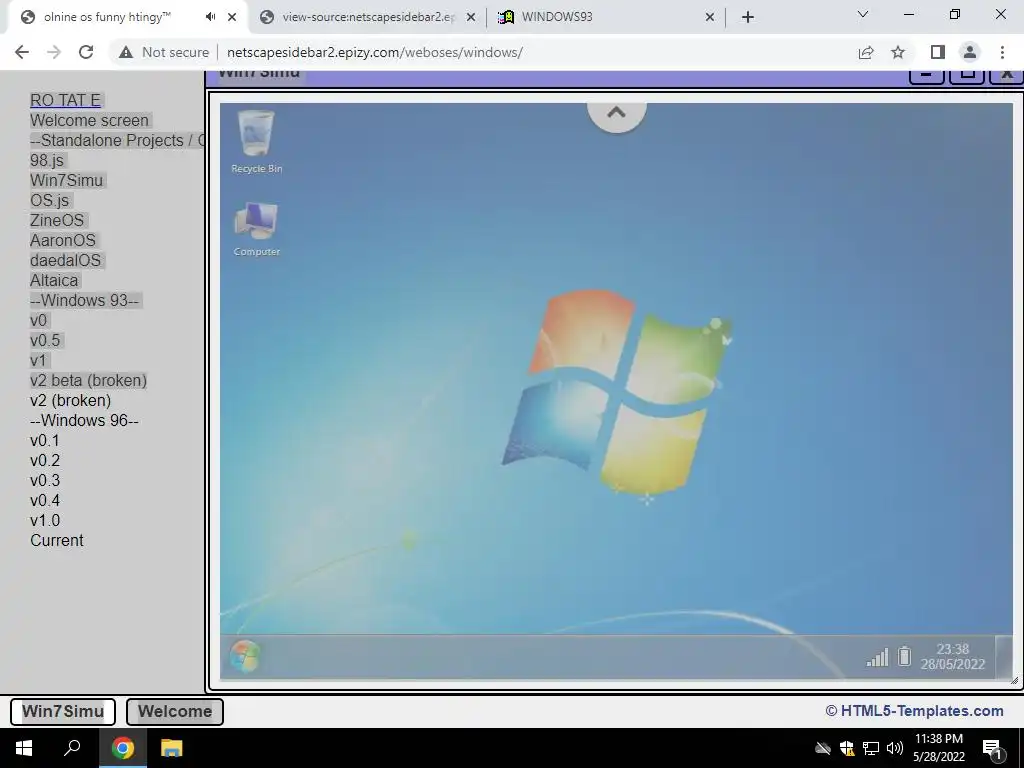Bookmark this page with the star
1024x768 pixels.
click(x=899, y=52)
